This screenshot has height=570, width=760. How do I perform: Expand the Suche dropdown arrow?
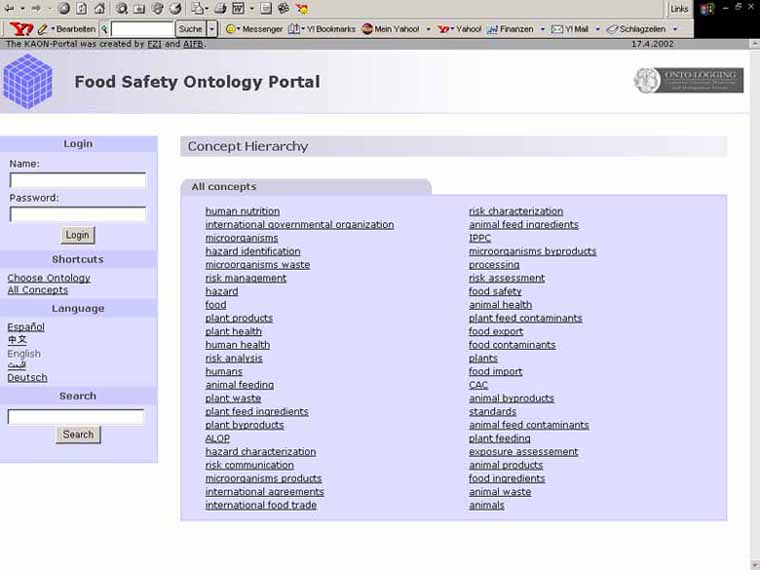coord(212,29)
